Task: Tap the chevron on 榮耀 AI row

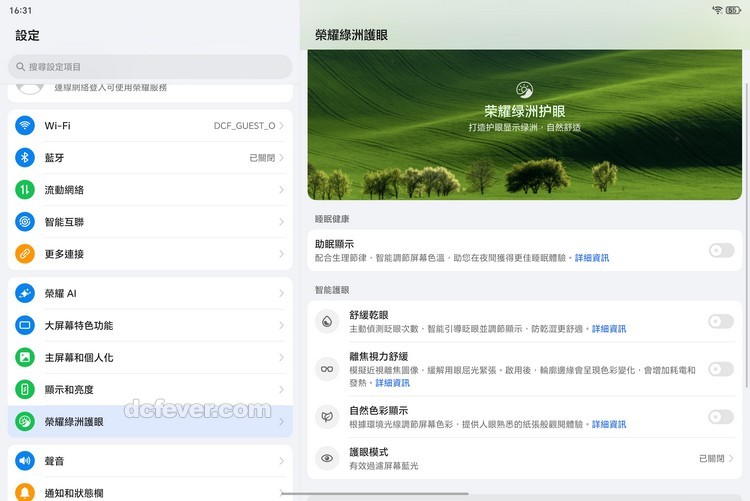Action: (282, 293)
